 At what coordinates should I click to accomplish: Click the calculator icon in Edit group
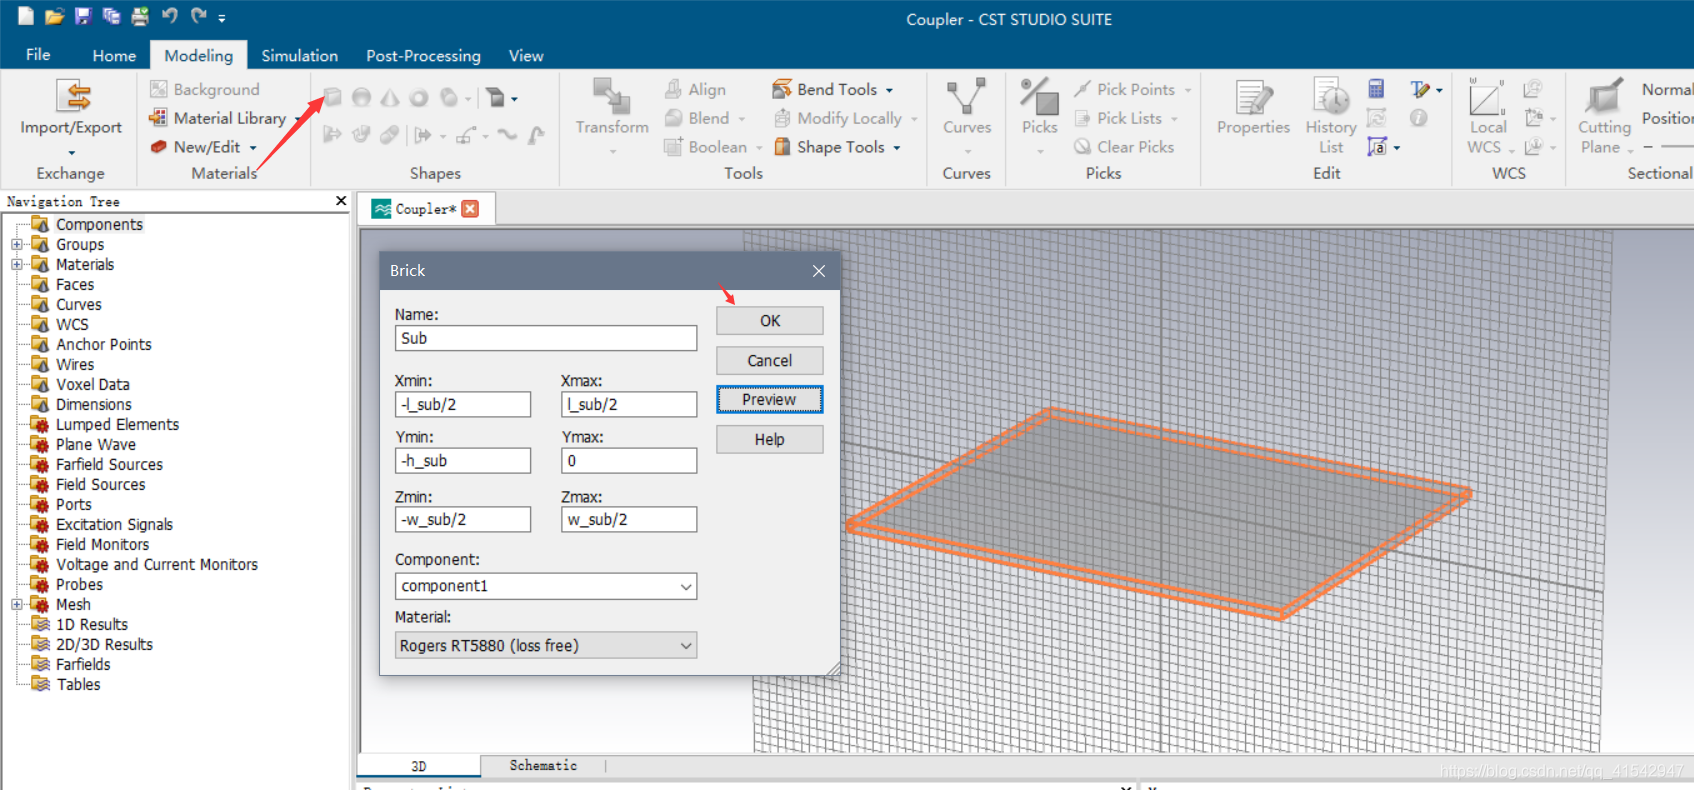[x=1377, y=89]
